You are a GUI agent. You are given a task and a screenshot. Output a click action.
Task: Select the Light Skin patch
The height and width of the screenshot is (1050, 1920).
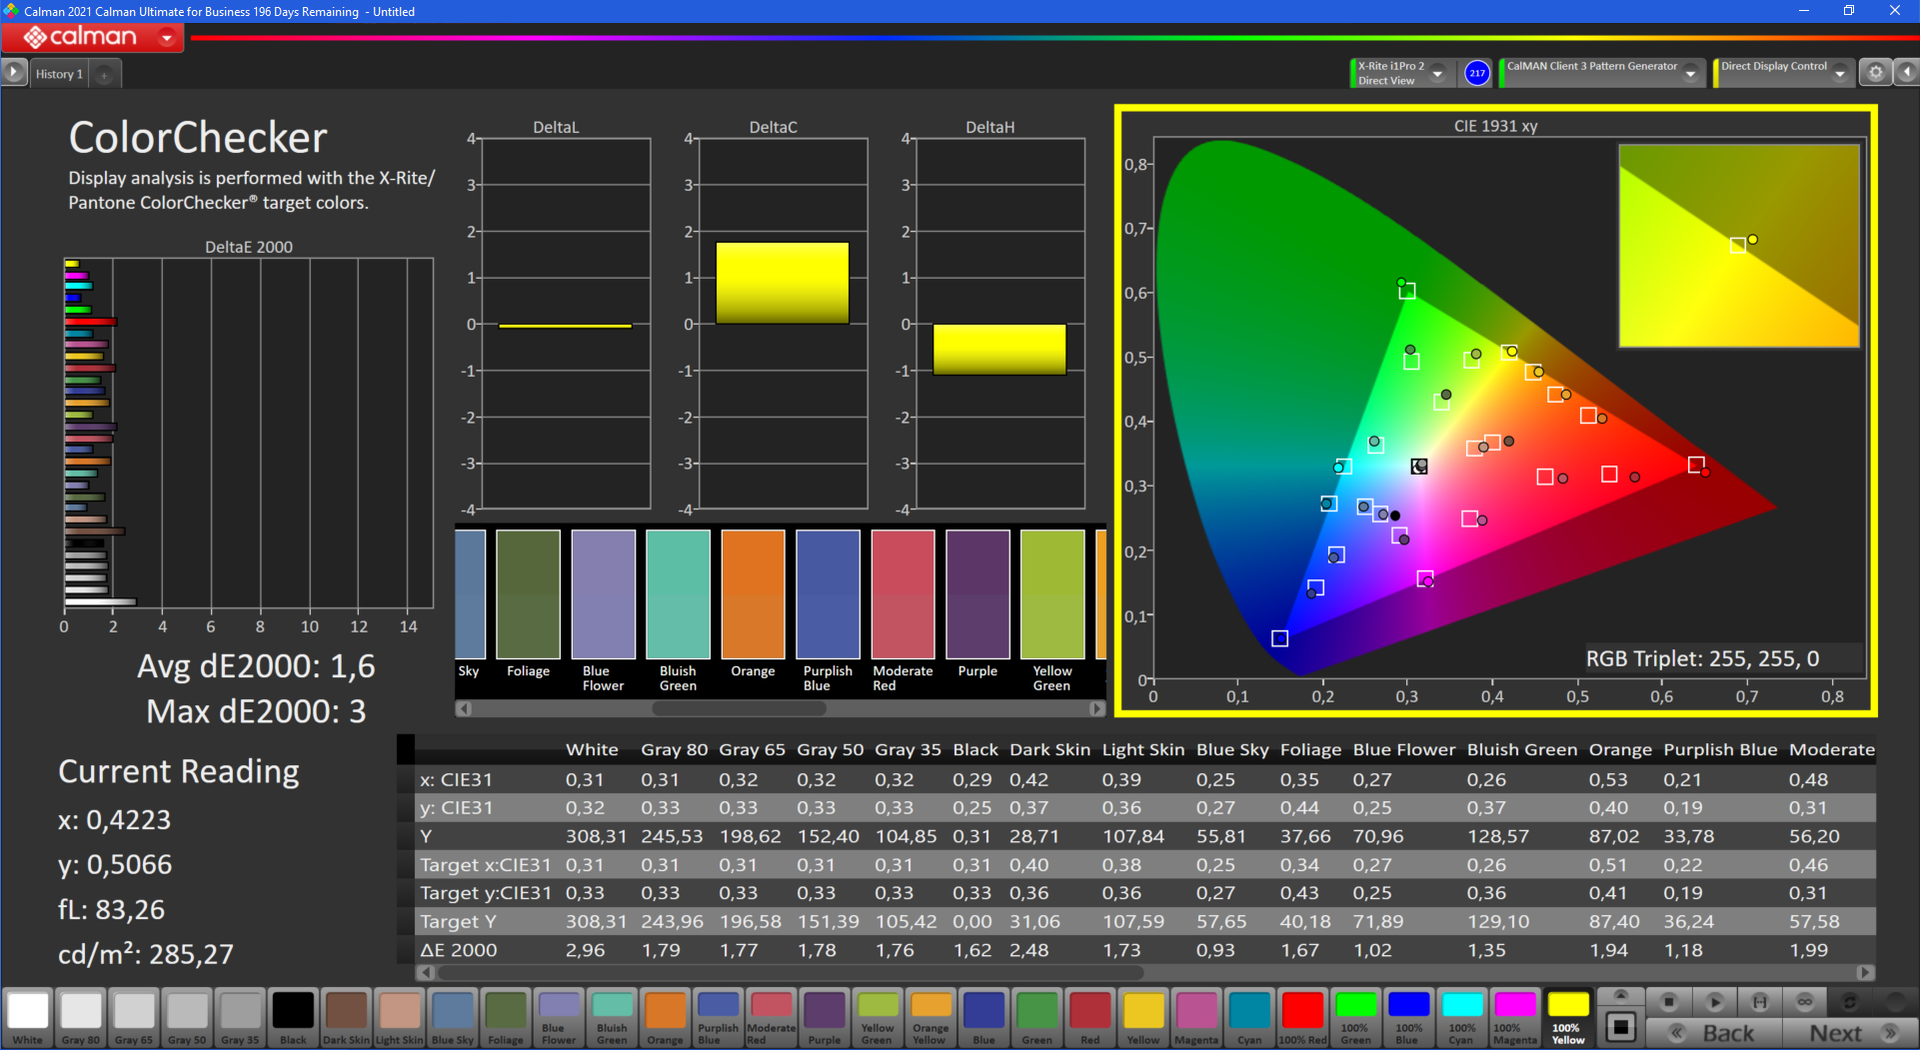pos(399,1017)
